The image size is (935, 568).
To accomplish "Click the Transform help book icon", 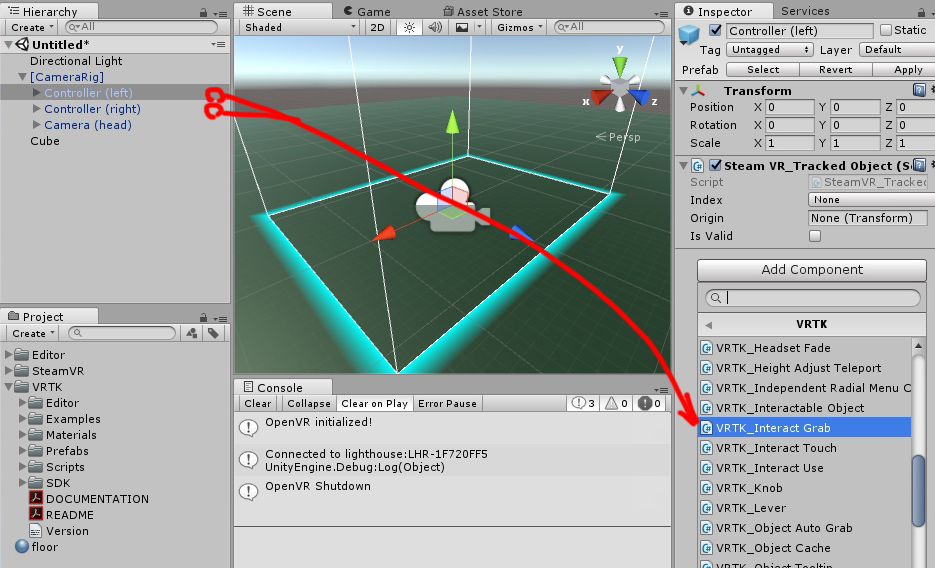I will (919, 91).
